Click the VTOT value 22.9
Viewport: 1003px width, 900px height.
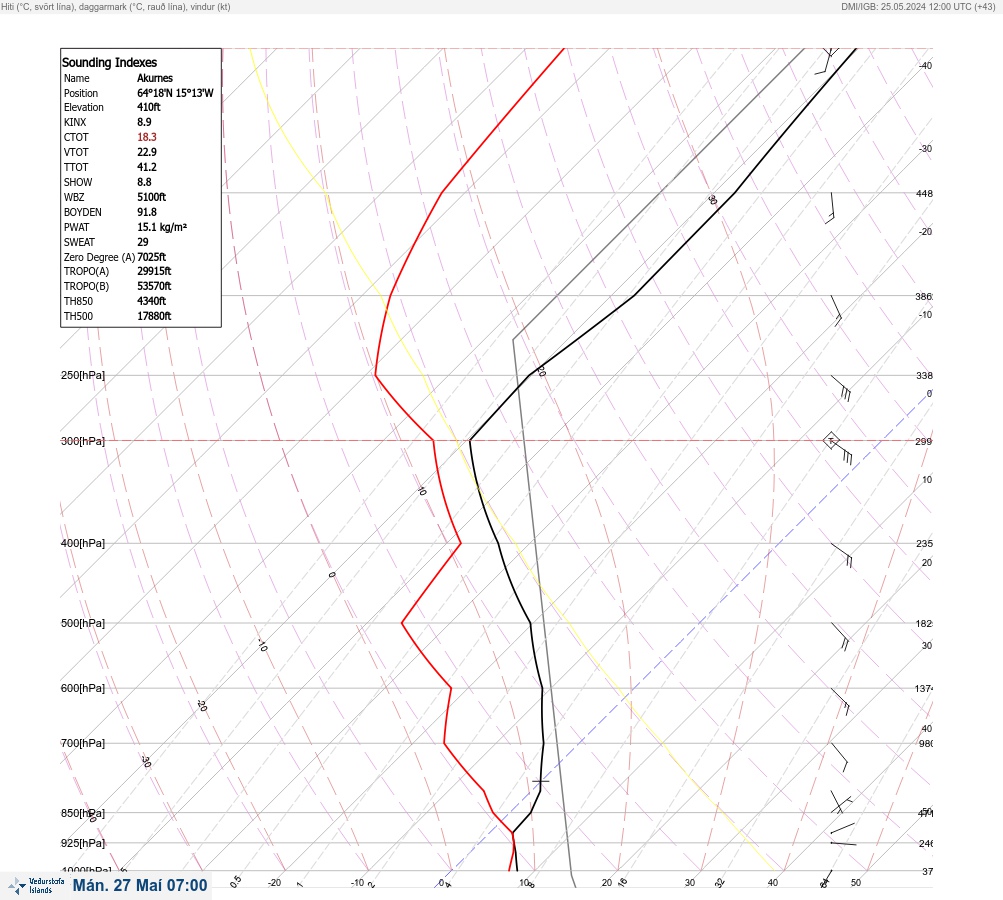tap(147, 152)
